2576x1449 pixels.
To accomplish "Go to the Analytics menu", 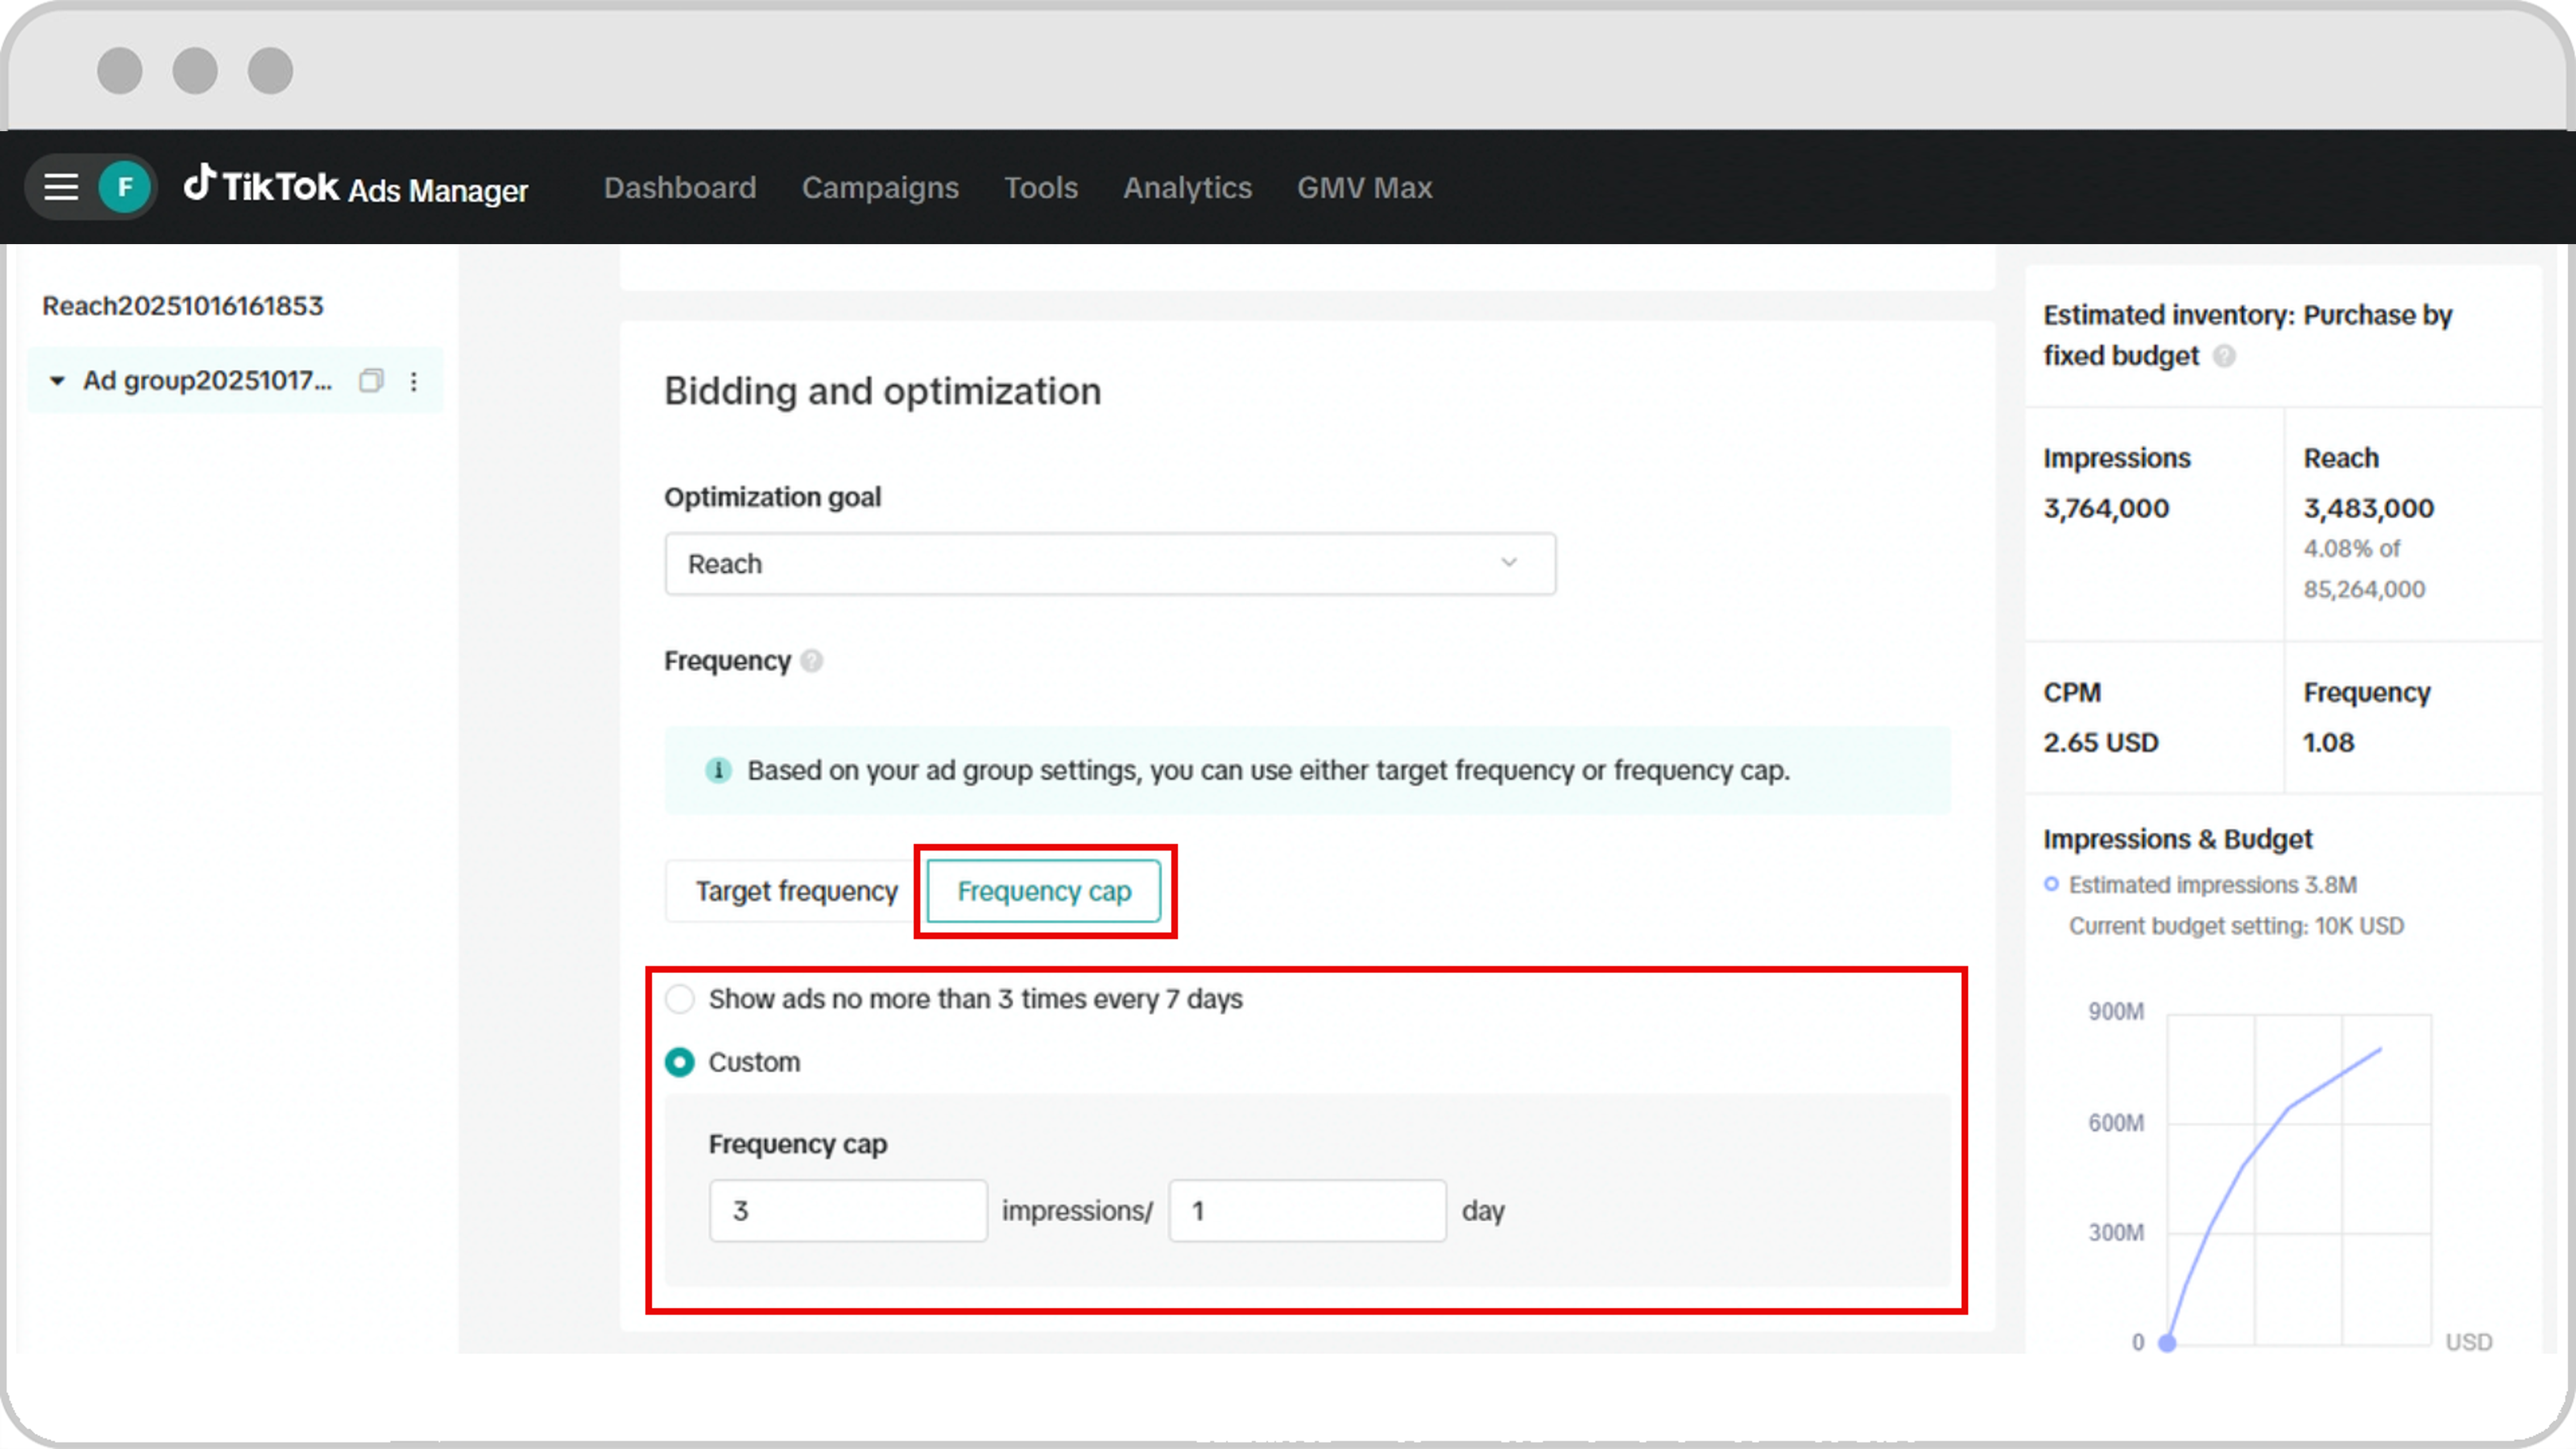I will [1187, 187].
